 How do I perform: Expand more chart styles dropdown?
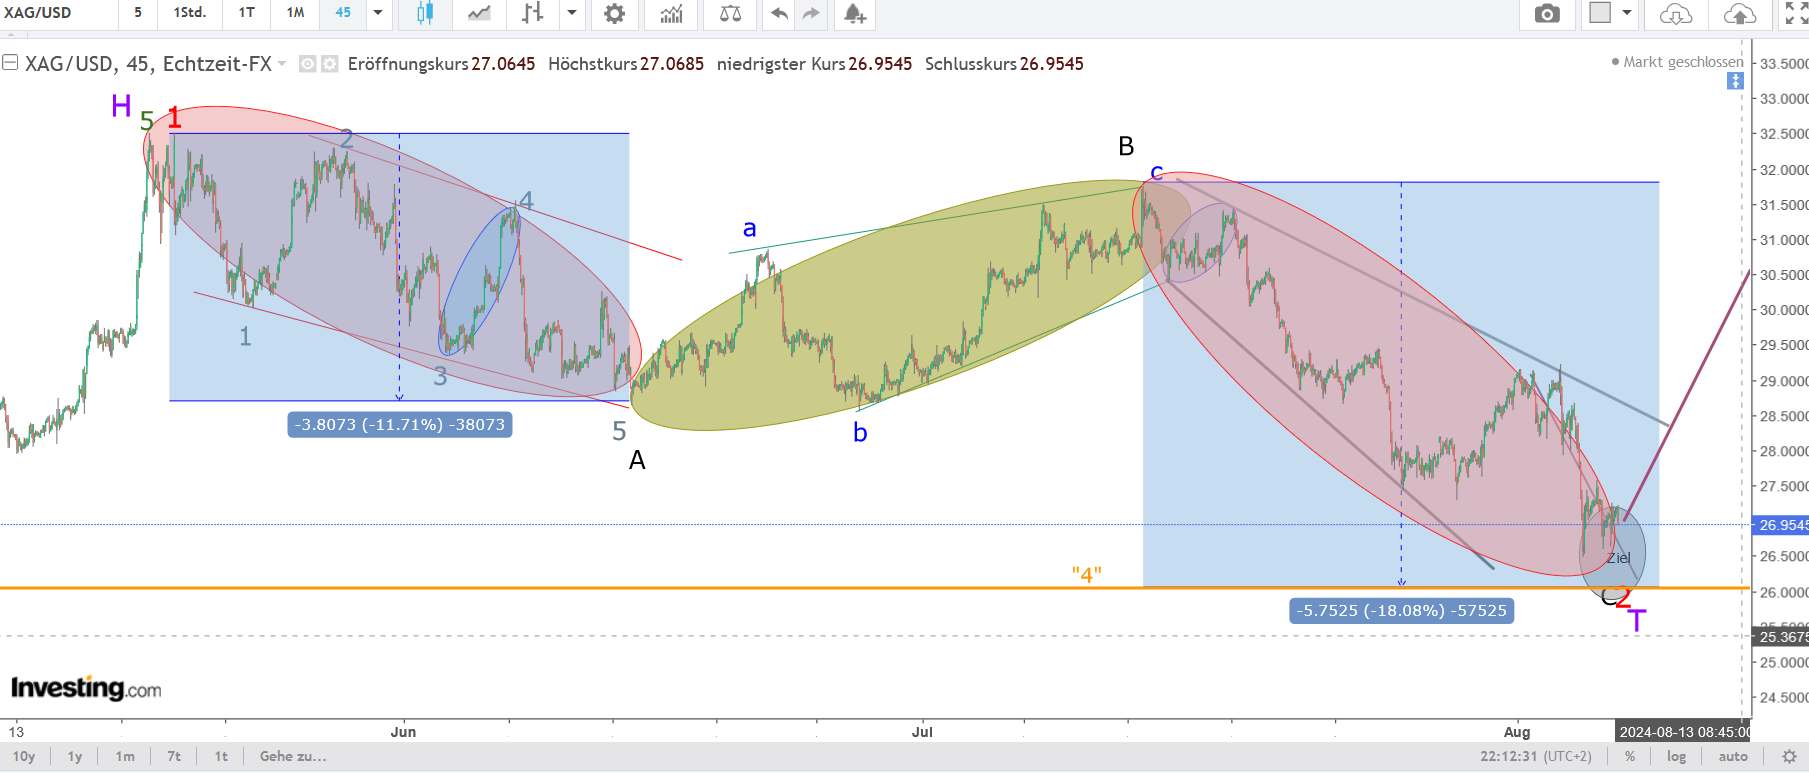(x=572, y=13)
